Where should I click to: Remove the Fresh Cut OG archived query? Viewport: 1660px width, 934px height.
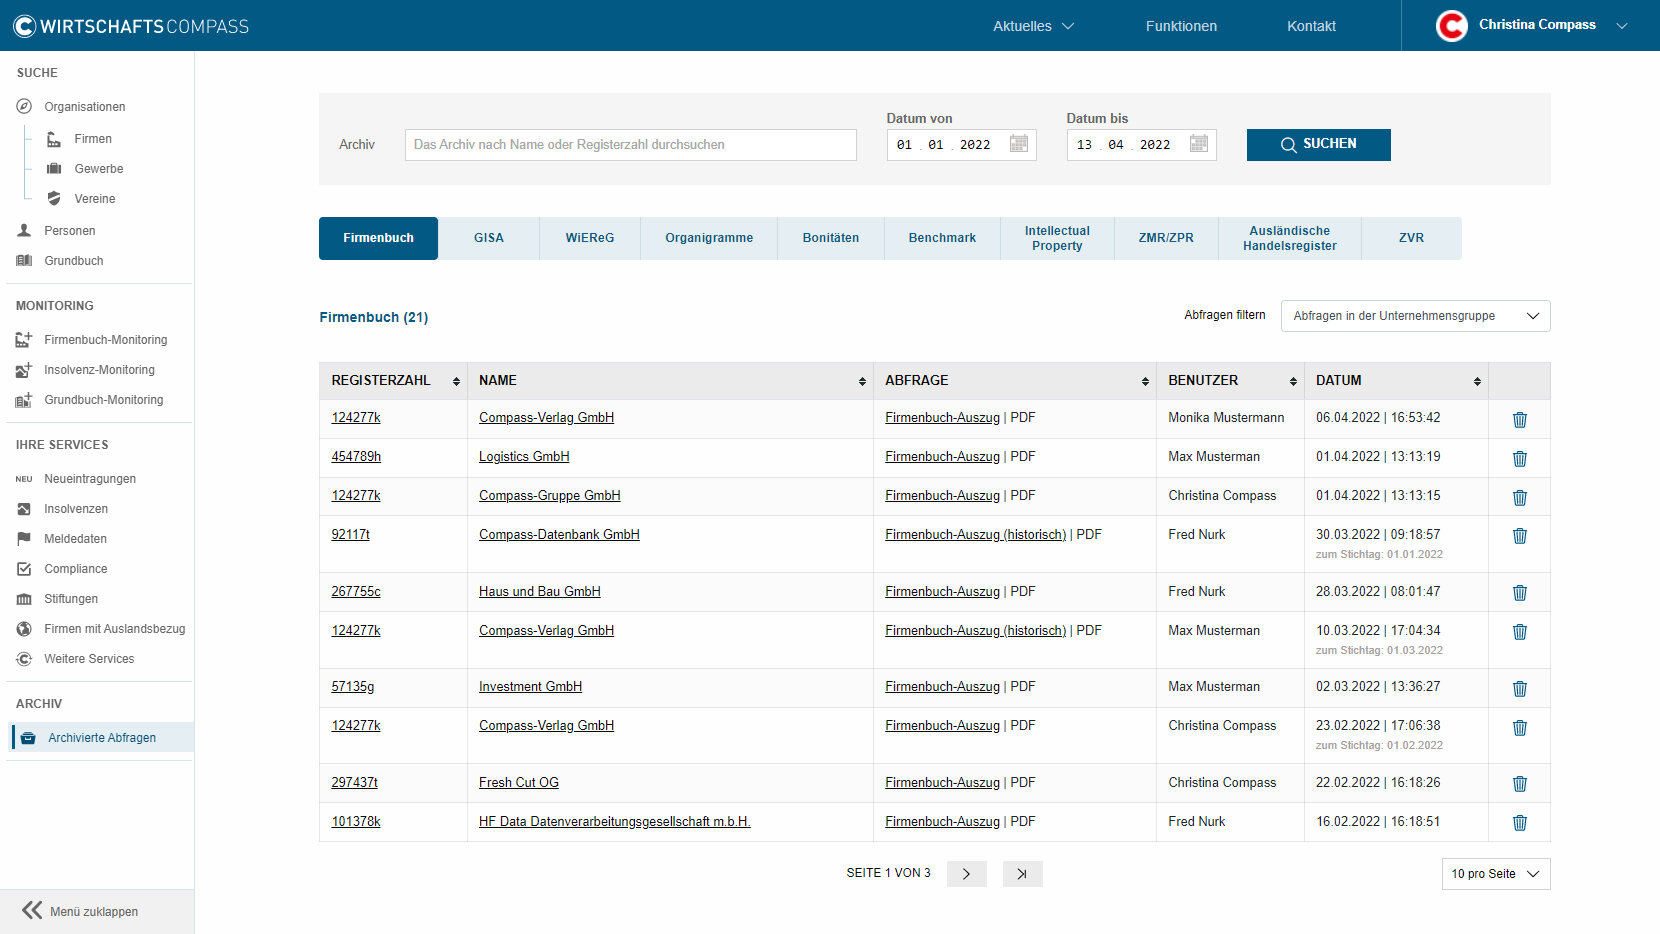(x=1519, y=784)
